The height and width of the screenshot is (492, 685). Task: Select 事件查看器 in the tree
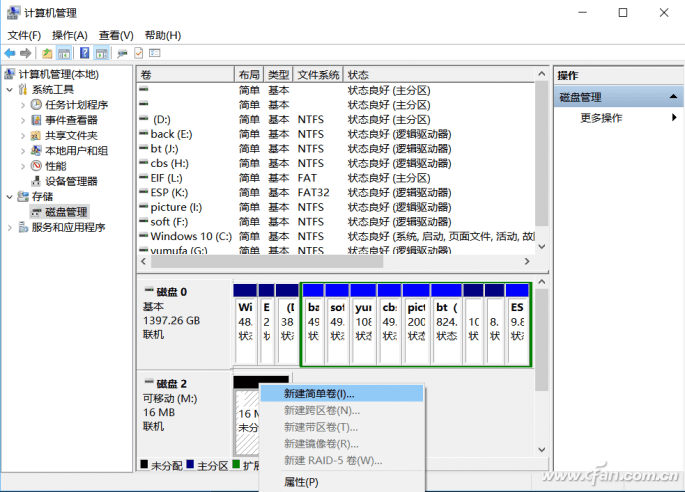(x=71, y=120)
